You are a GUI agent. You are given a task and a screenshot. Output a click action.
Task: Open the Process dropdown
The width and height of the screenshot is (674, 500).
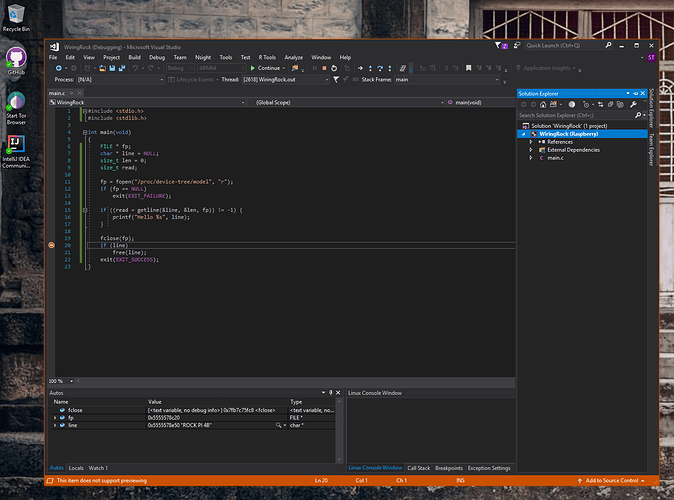tap(161, 80)
